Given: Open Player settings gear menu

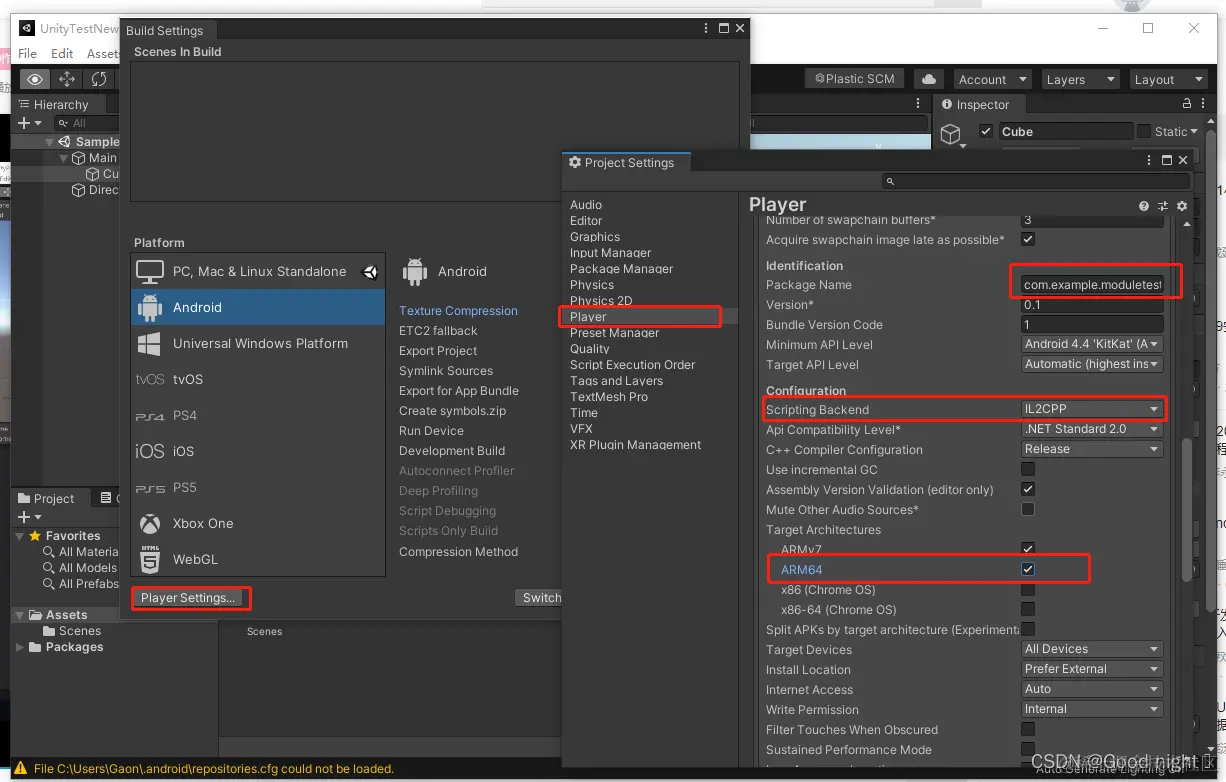Looking at the screenshot, I should click(x=1182, y=206).
